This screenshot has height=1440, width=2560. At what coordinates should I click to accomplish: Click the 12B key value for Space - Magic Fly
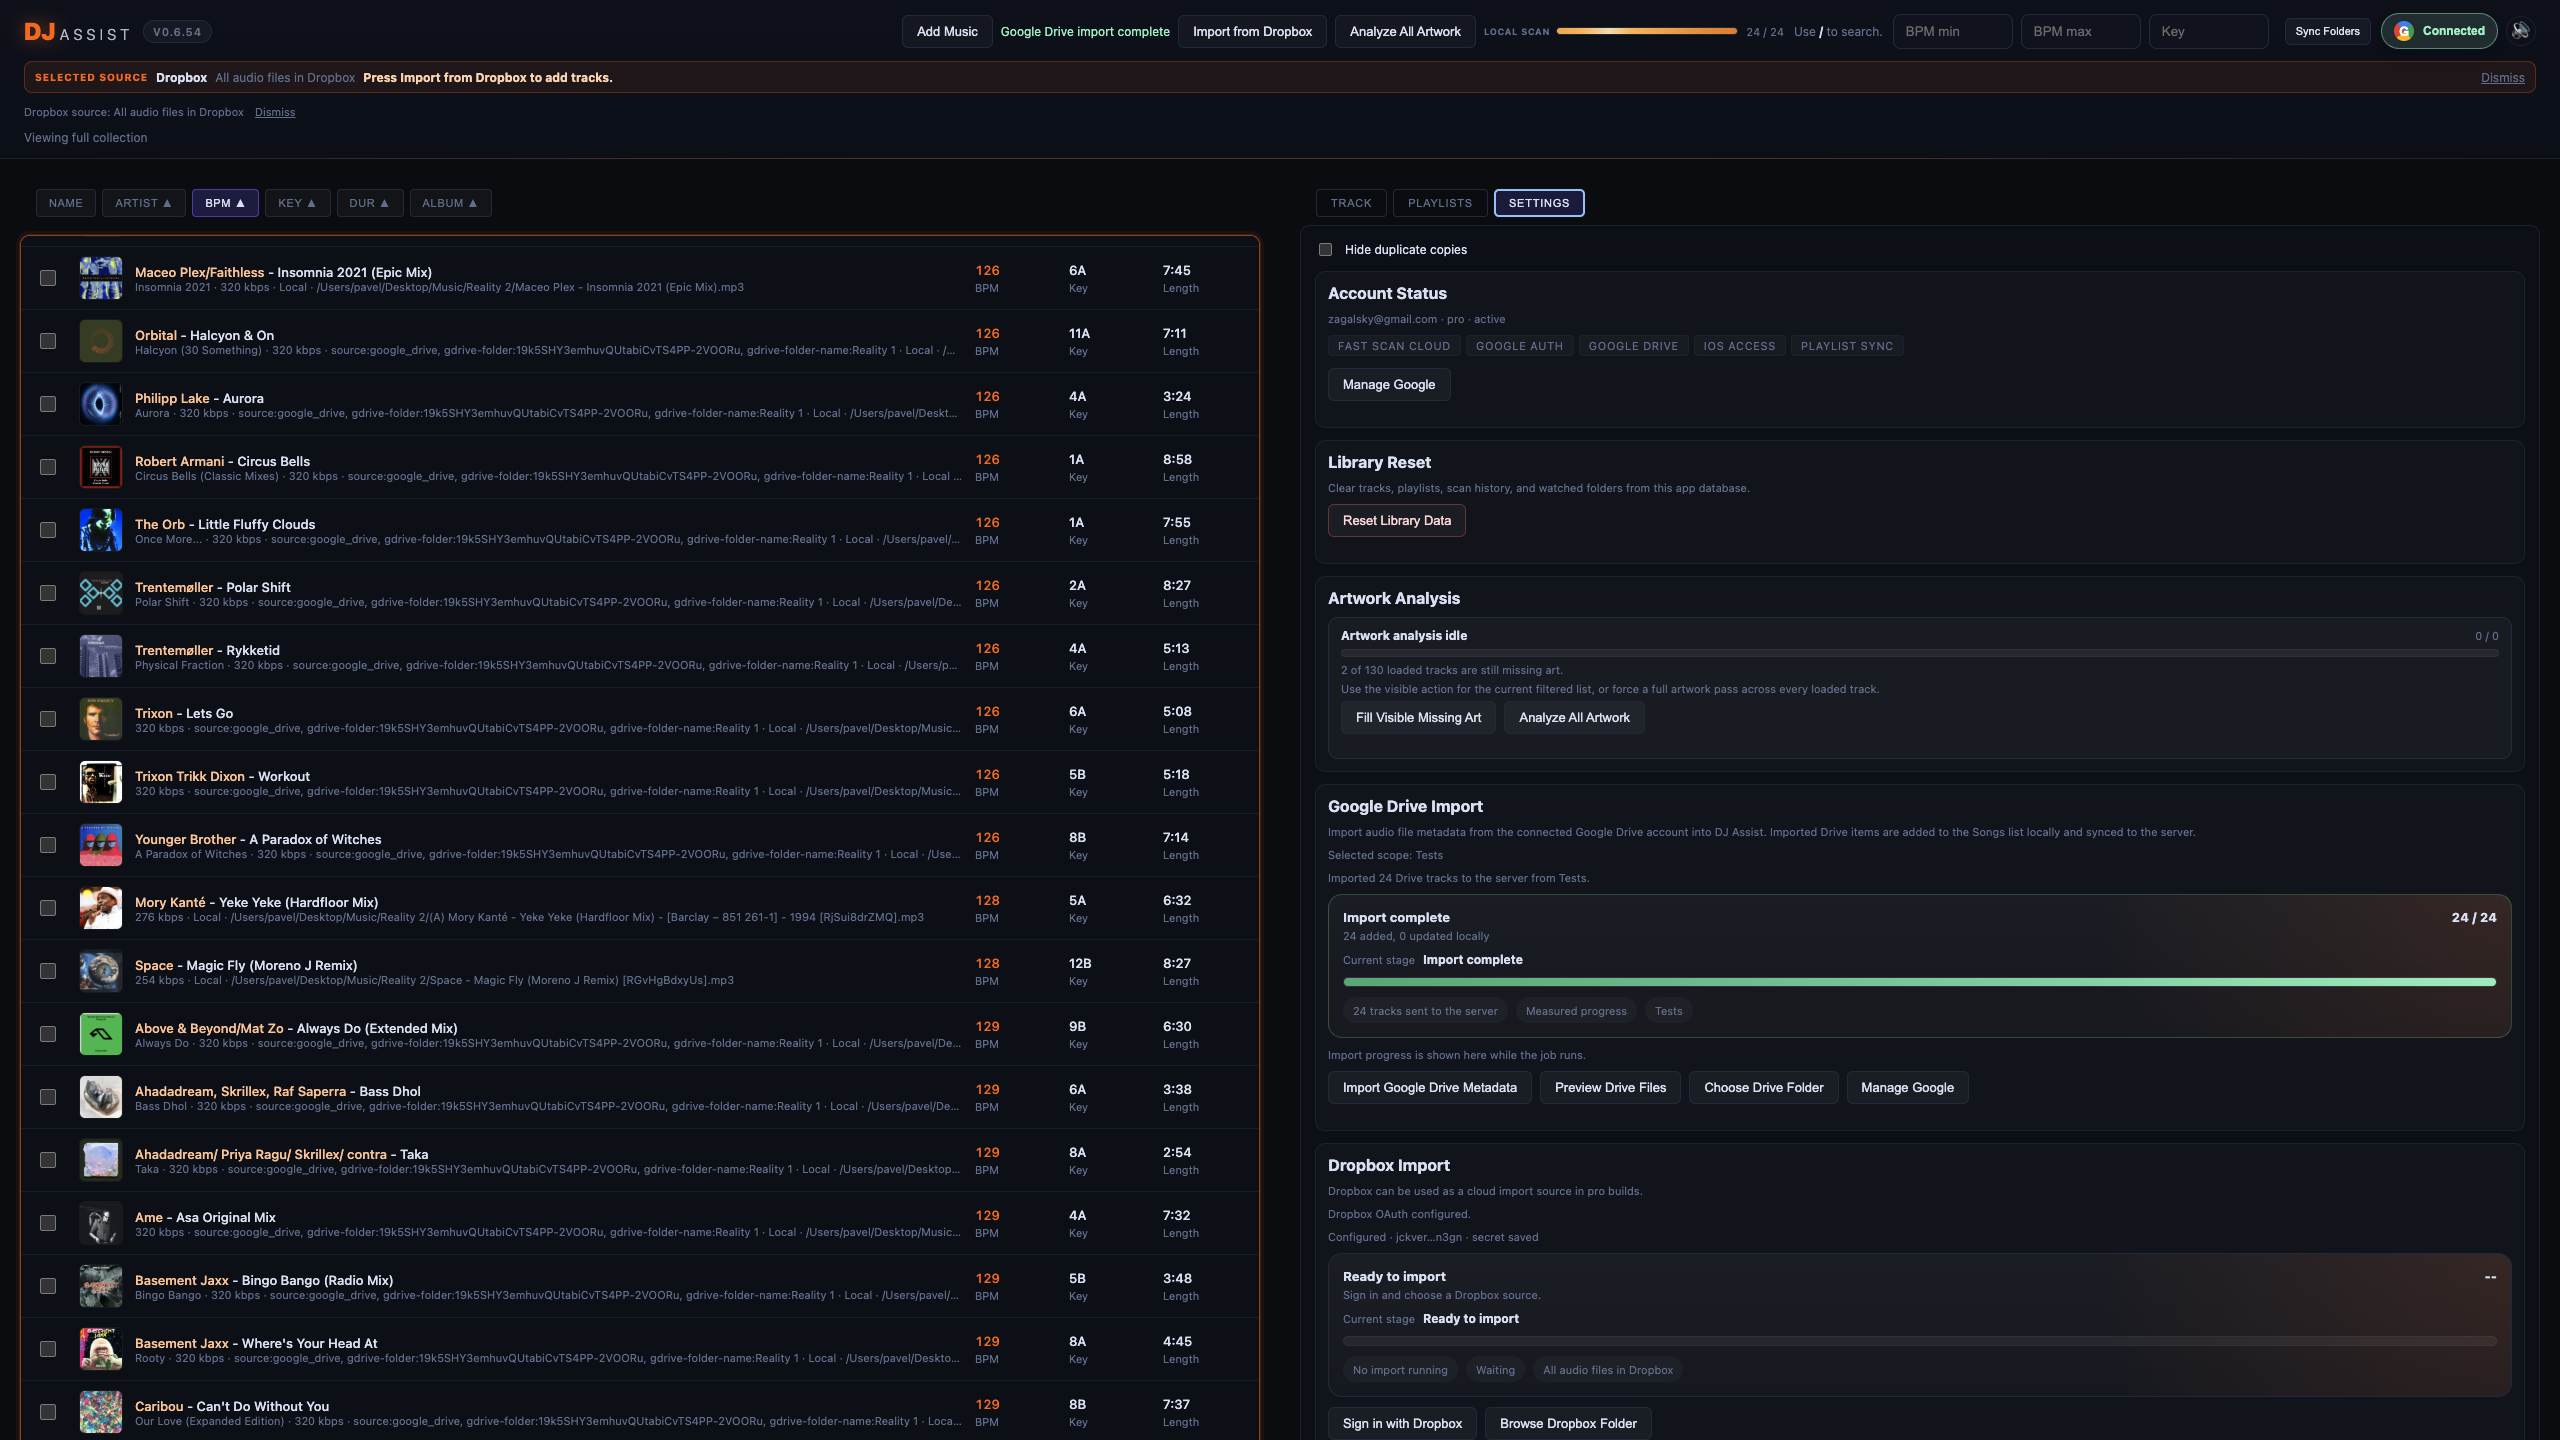click(1080, 964)
